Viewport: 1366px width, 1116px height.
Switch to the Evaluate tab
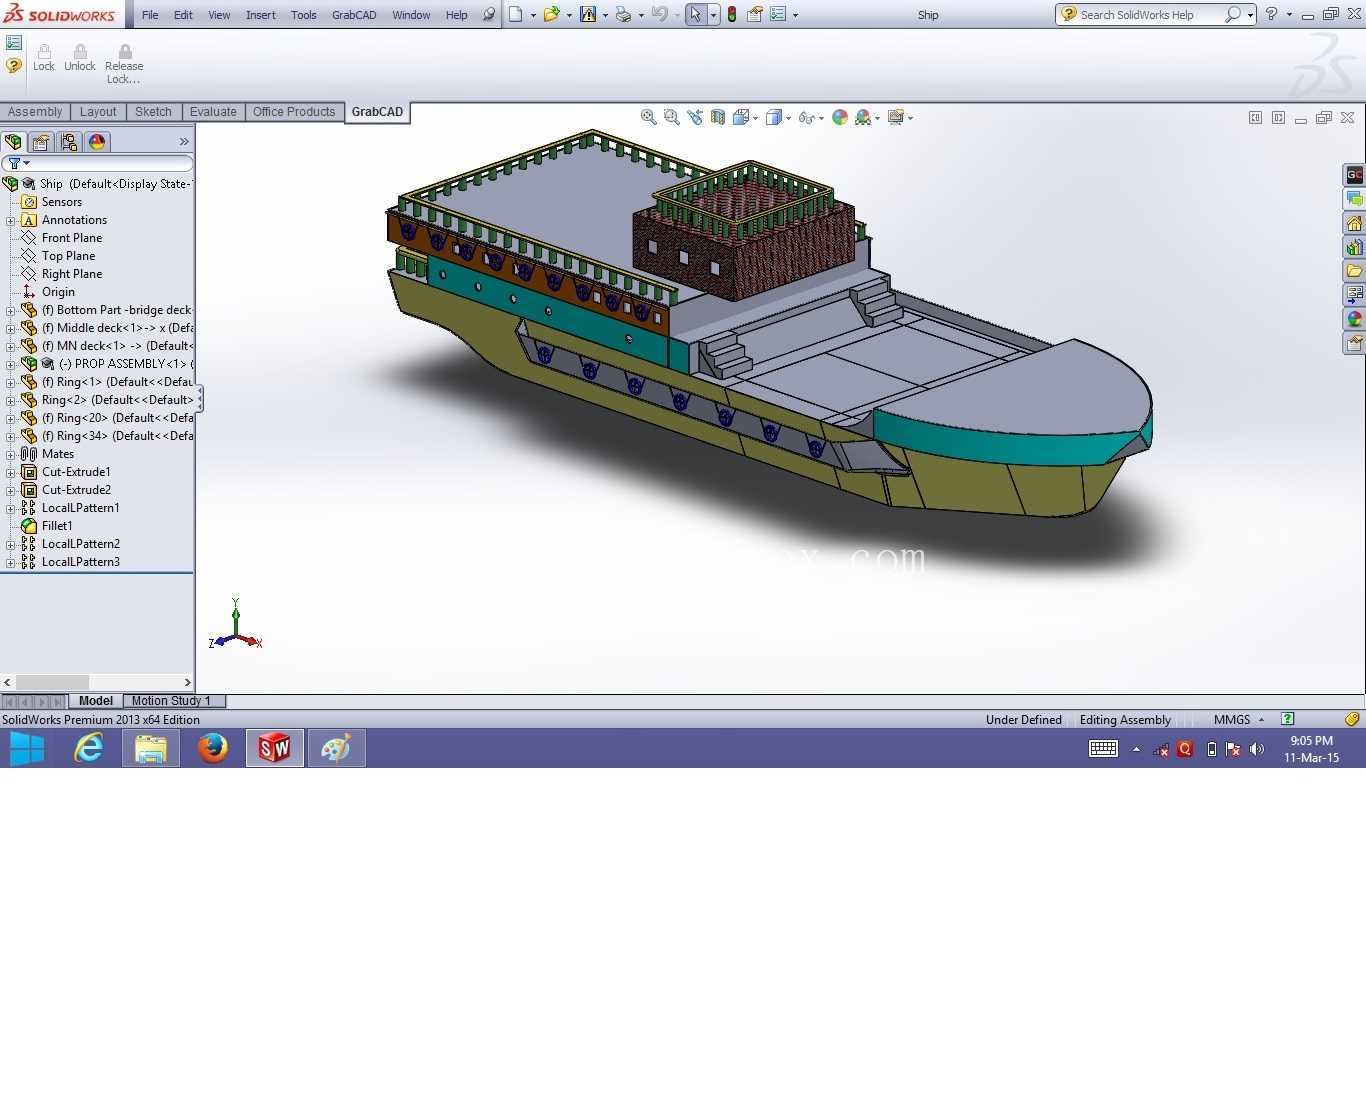point(213,112)
